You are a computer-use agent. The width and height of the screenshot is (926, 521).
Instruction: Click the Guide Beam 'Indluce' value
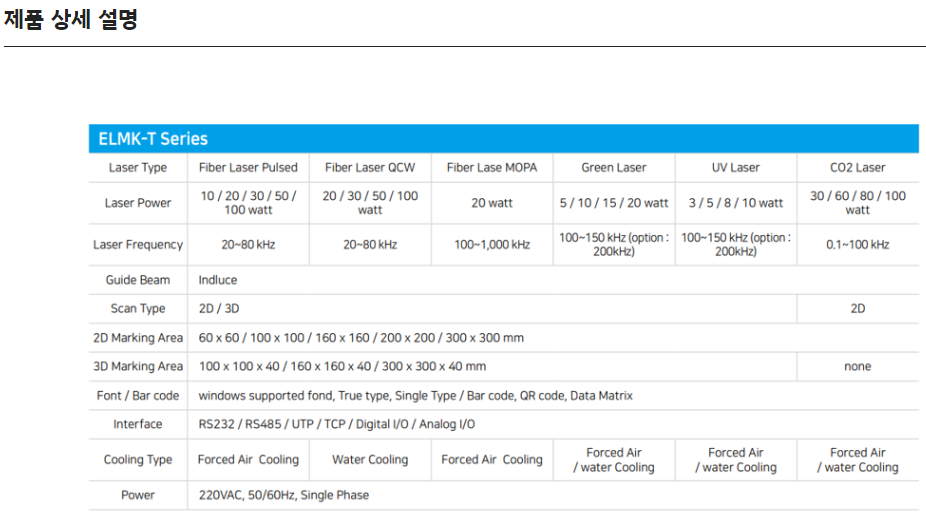[x=218, y=280]
